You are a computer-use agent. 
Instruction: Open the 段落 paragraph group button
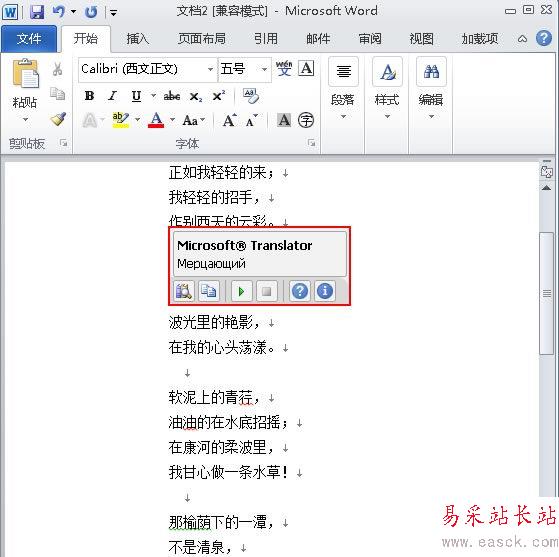click(x=343, y=89)
